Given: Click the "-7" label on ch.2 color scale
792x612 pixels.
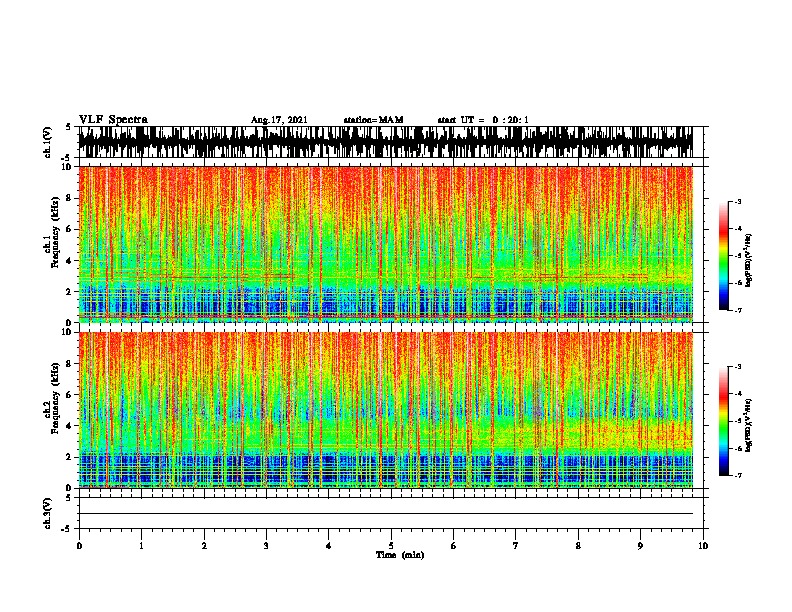Looking at the screenshot, I should [737, 475].
